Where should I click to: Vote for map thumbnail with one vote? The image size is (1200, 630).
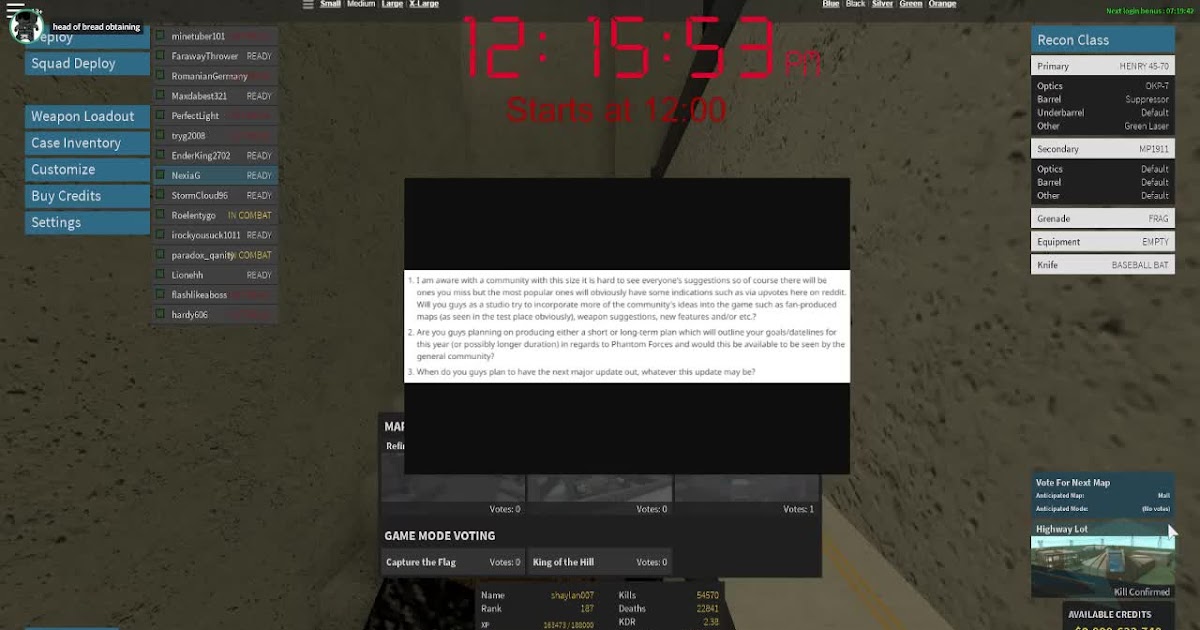point(747,488)
